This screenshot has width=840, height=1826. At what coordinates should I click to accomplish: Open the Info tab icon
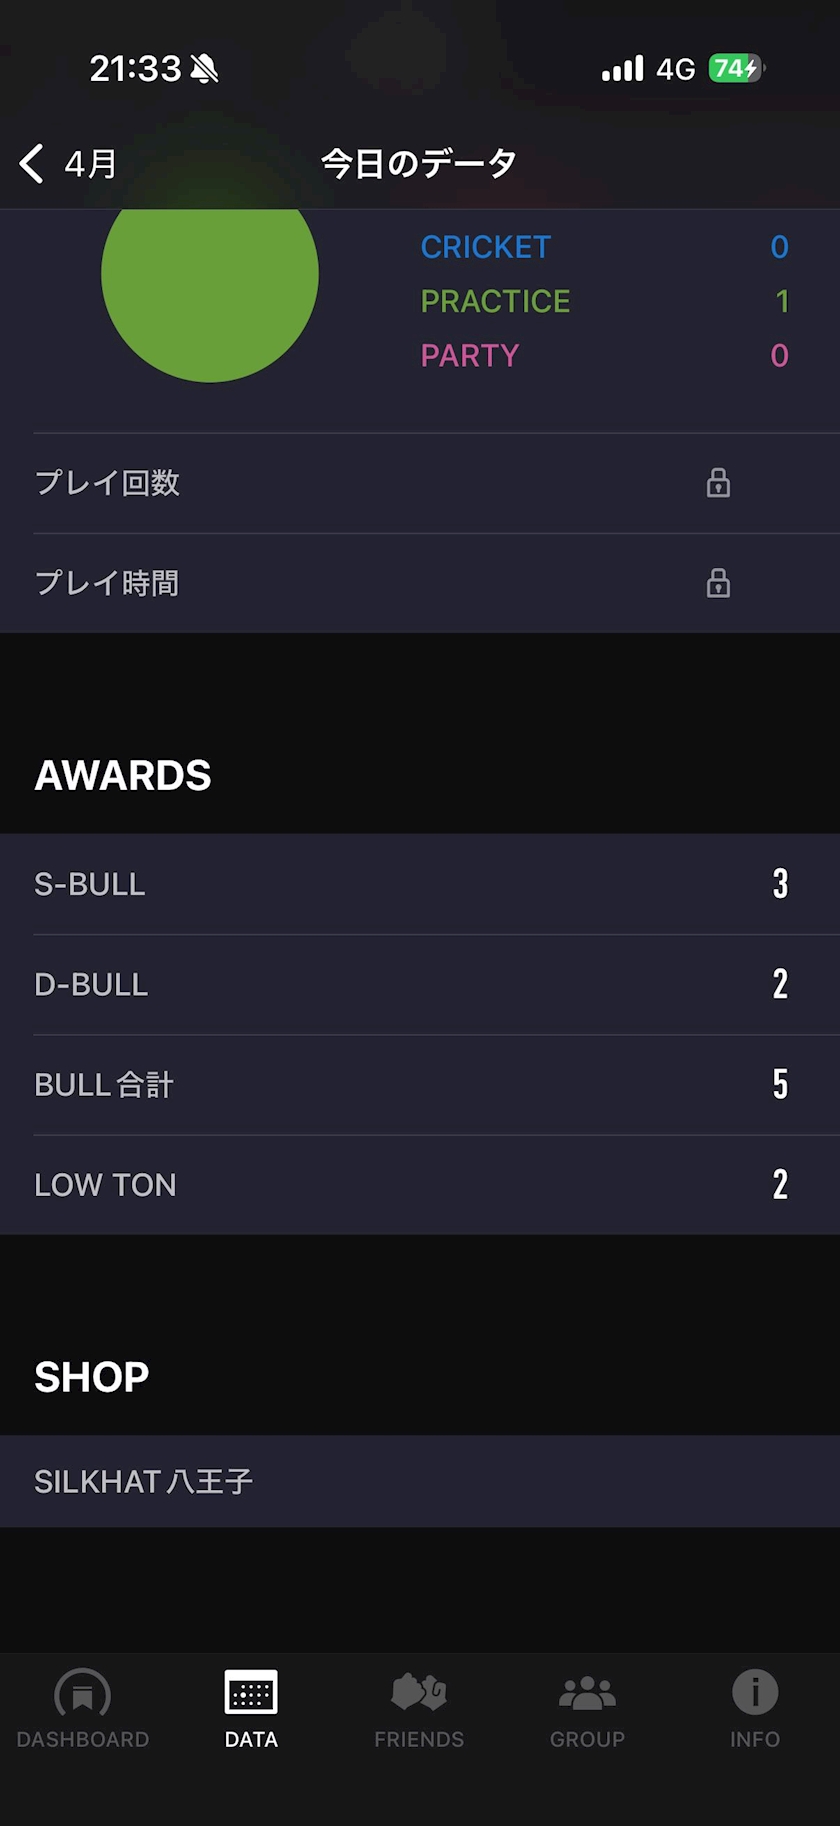[755, 1693]
